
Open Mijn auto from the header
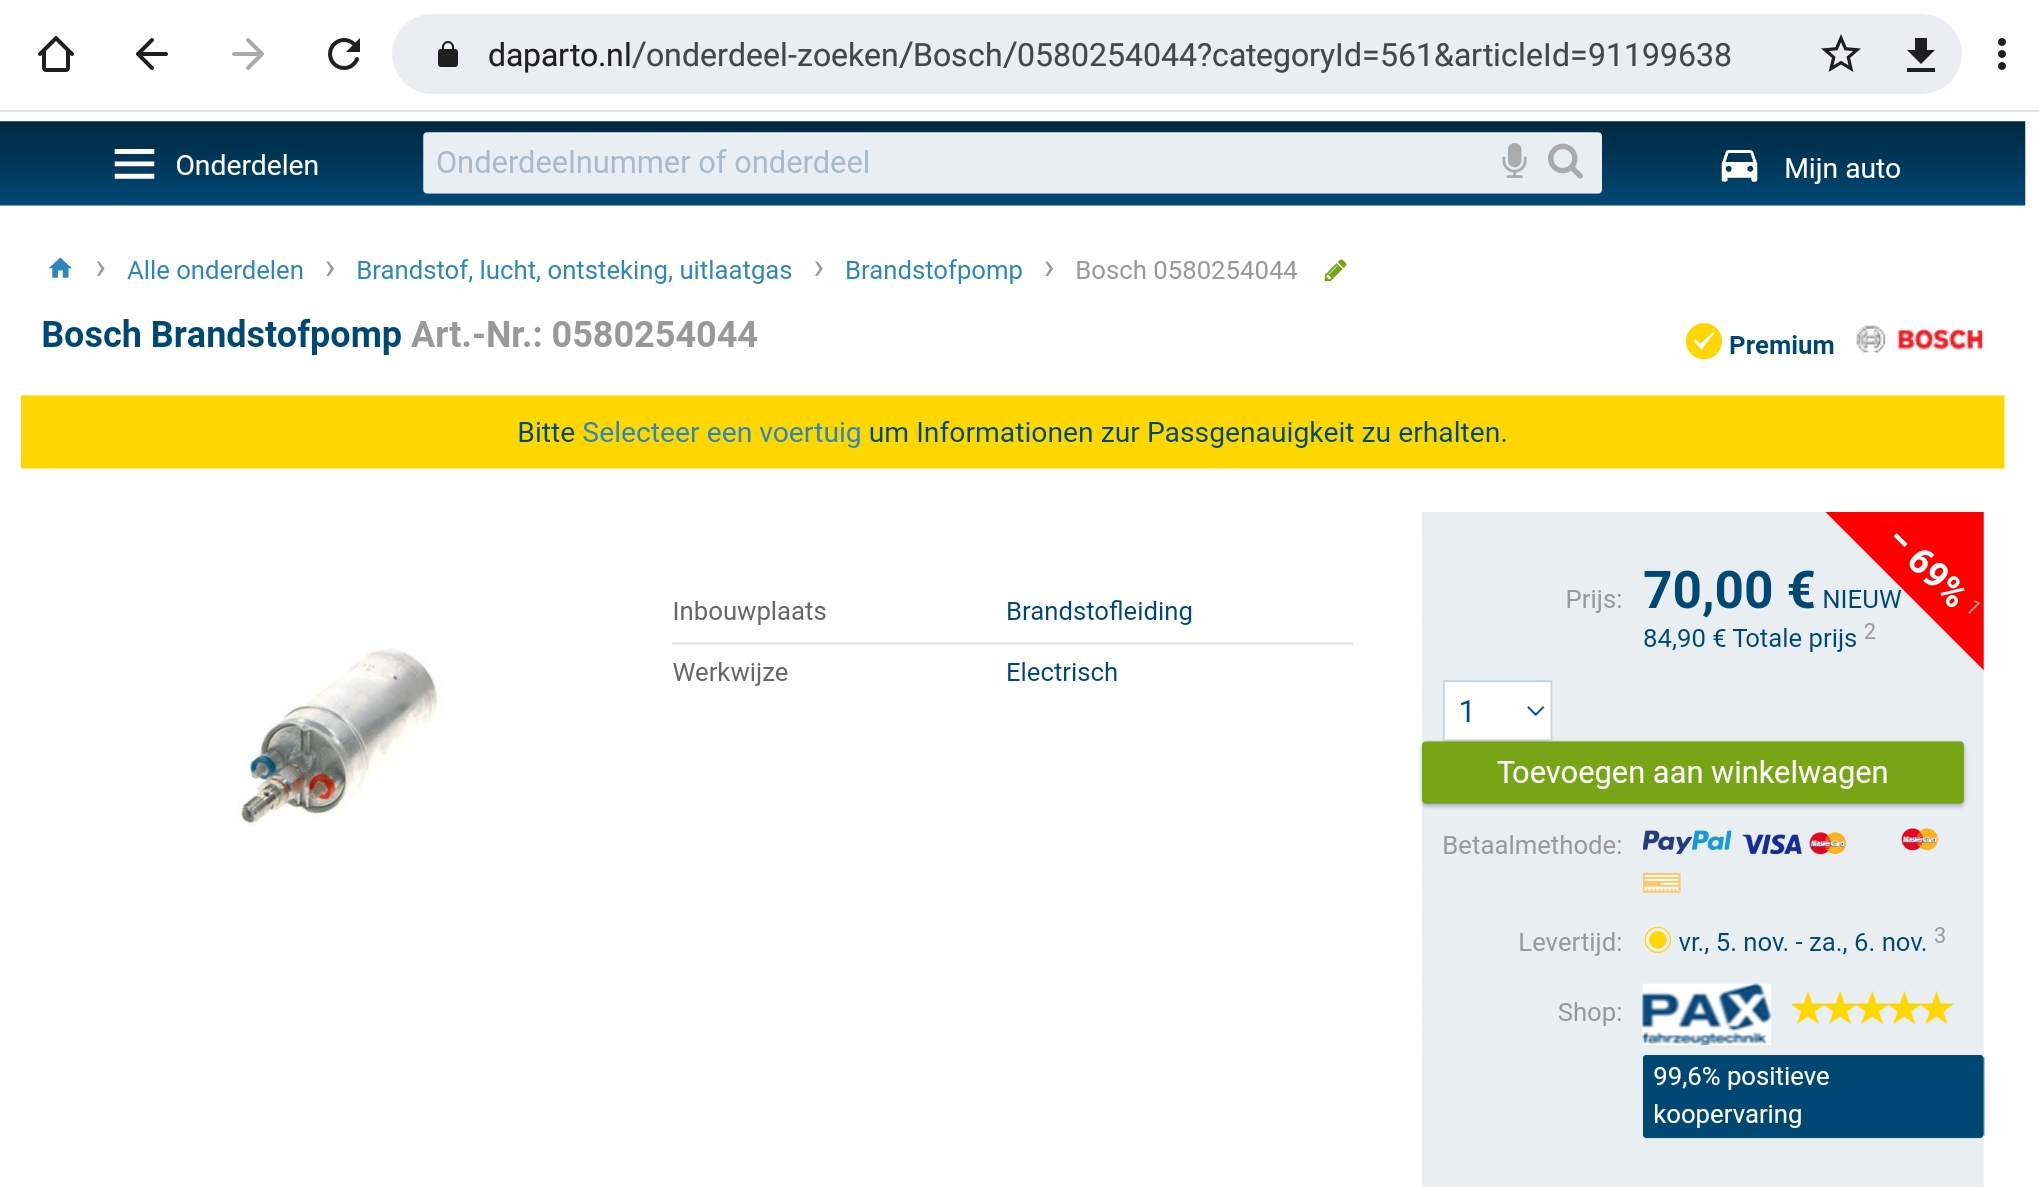pos(1842,168)
